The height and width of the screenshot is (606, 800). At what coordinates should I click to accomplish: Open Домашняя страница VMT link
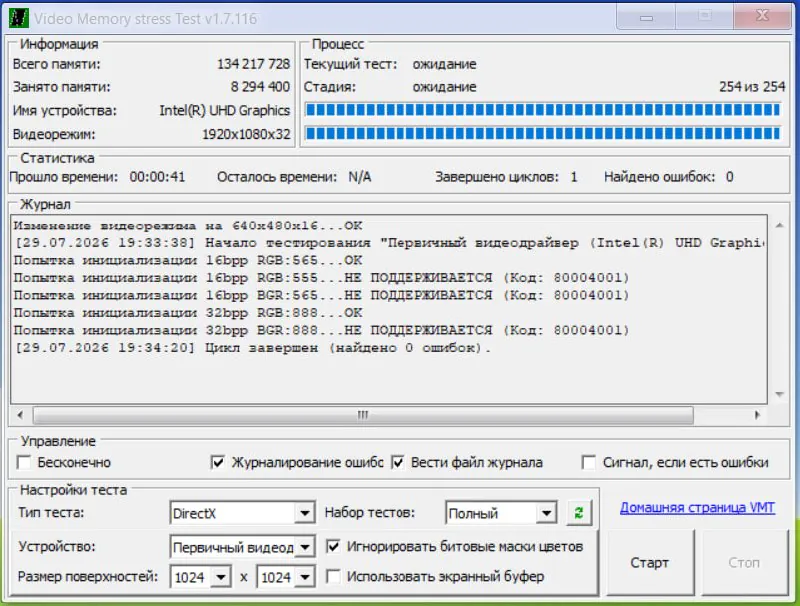(x=697, y=508)
